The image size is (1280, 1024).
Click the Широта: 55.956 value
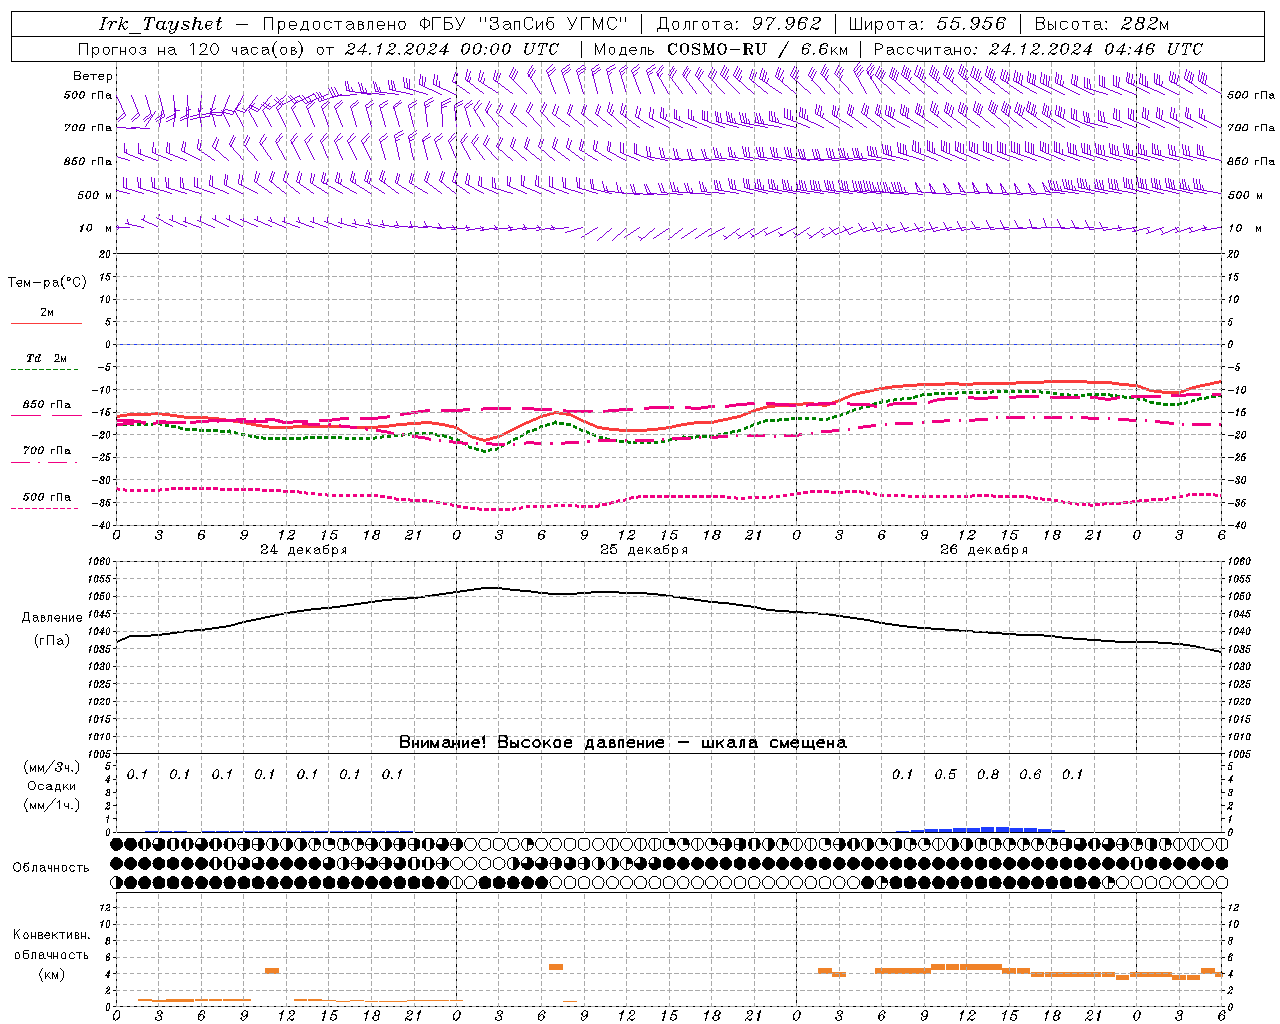(927, 24)
